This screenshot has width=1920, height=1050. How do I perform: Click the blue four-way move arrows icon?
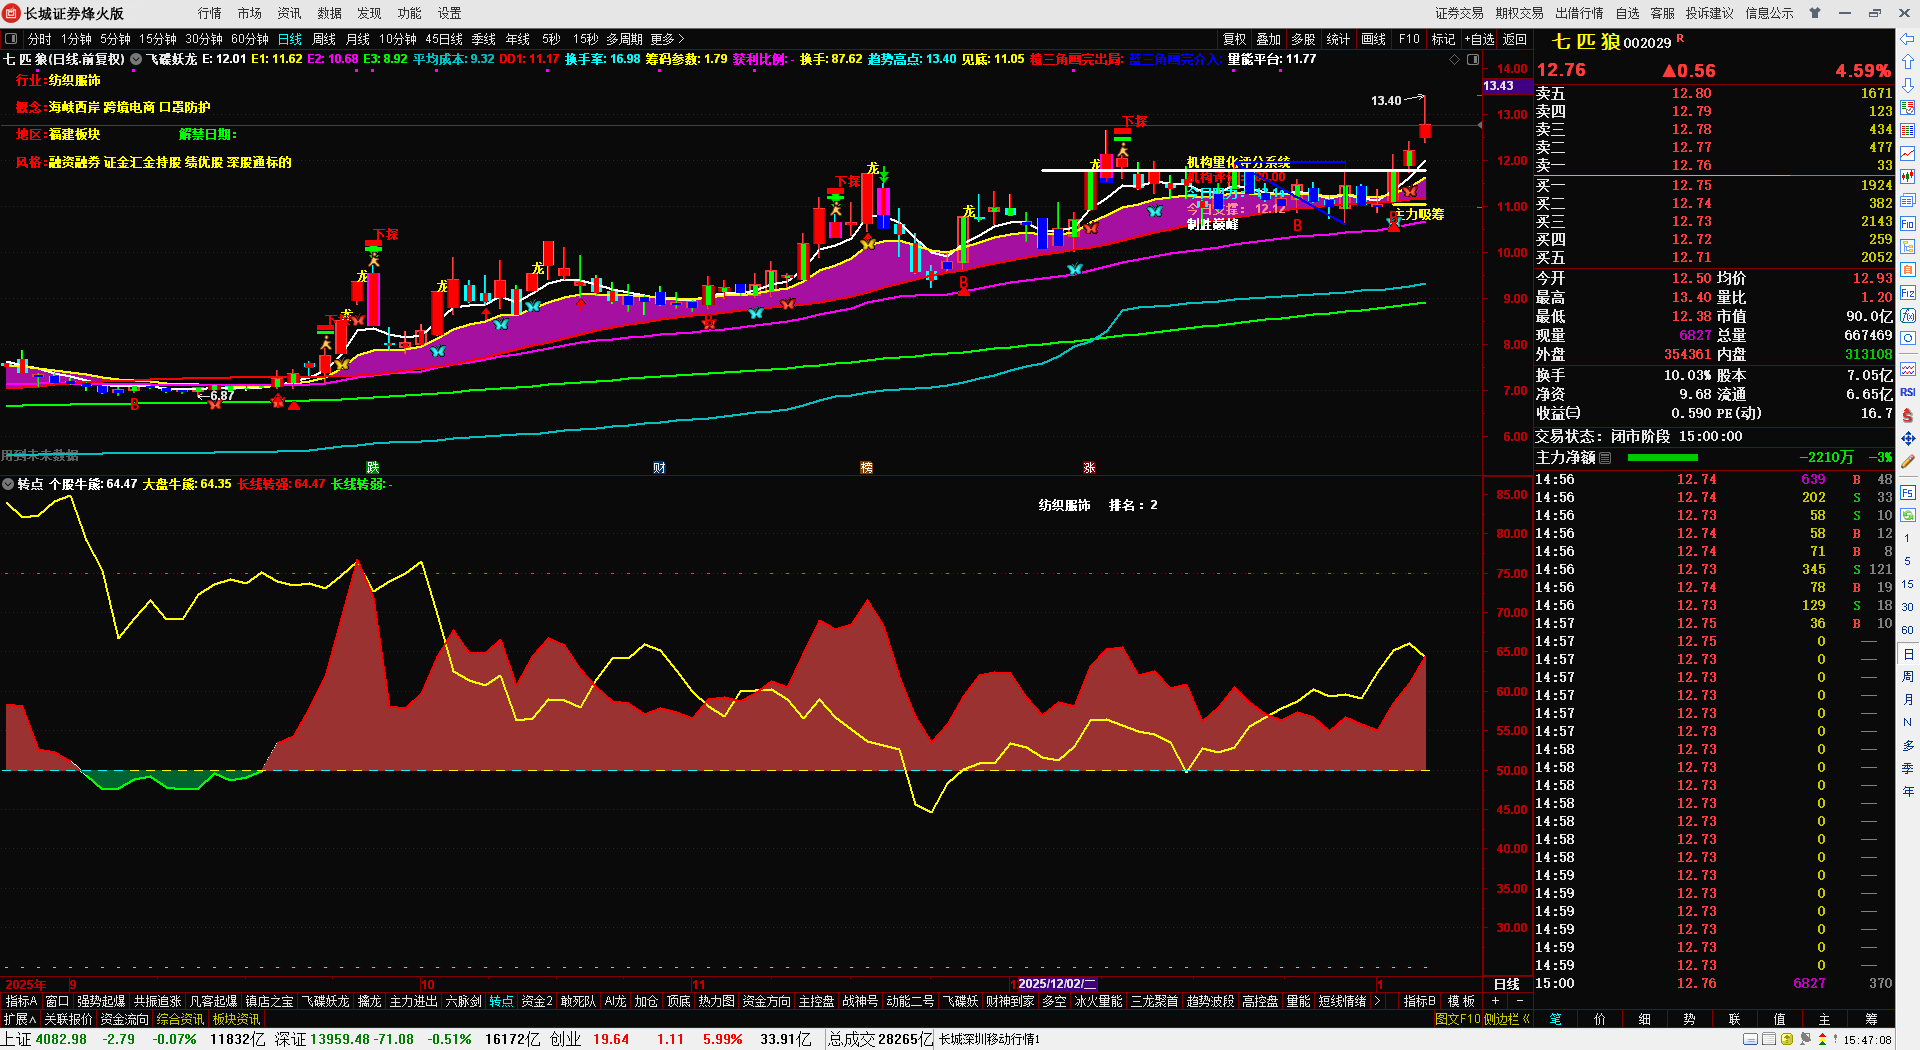click(1908, 438)
